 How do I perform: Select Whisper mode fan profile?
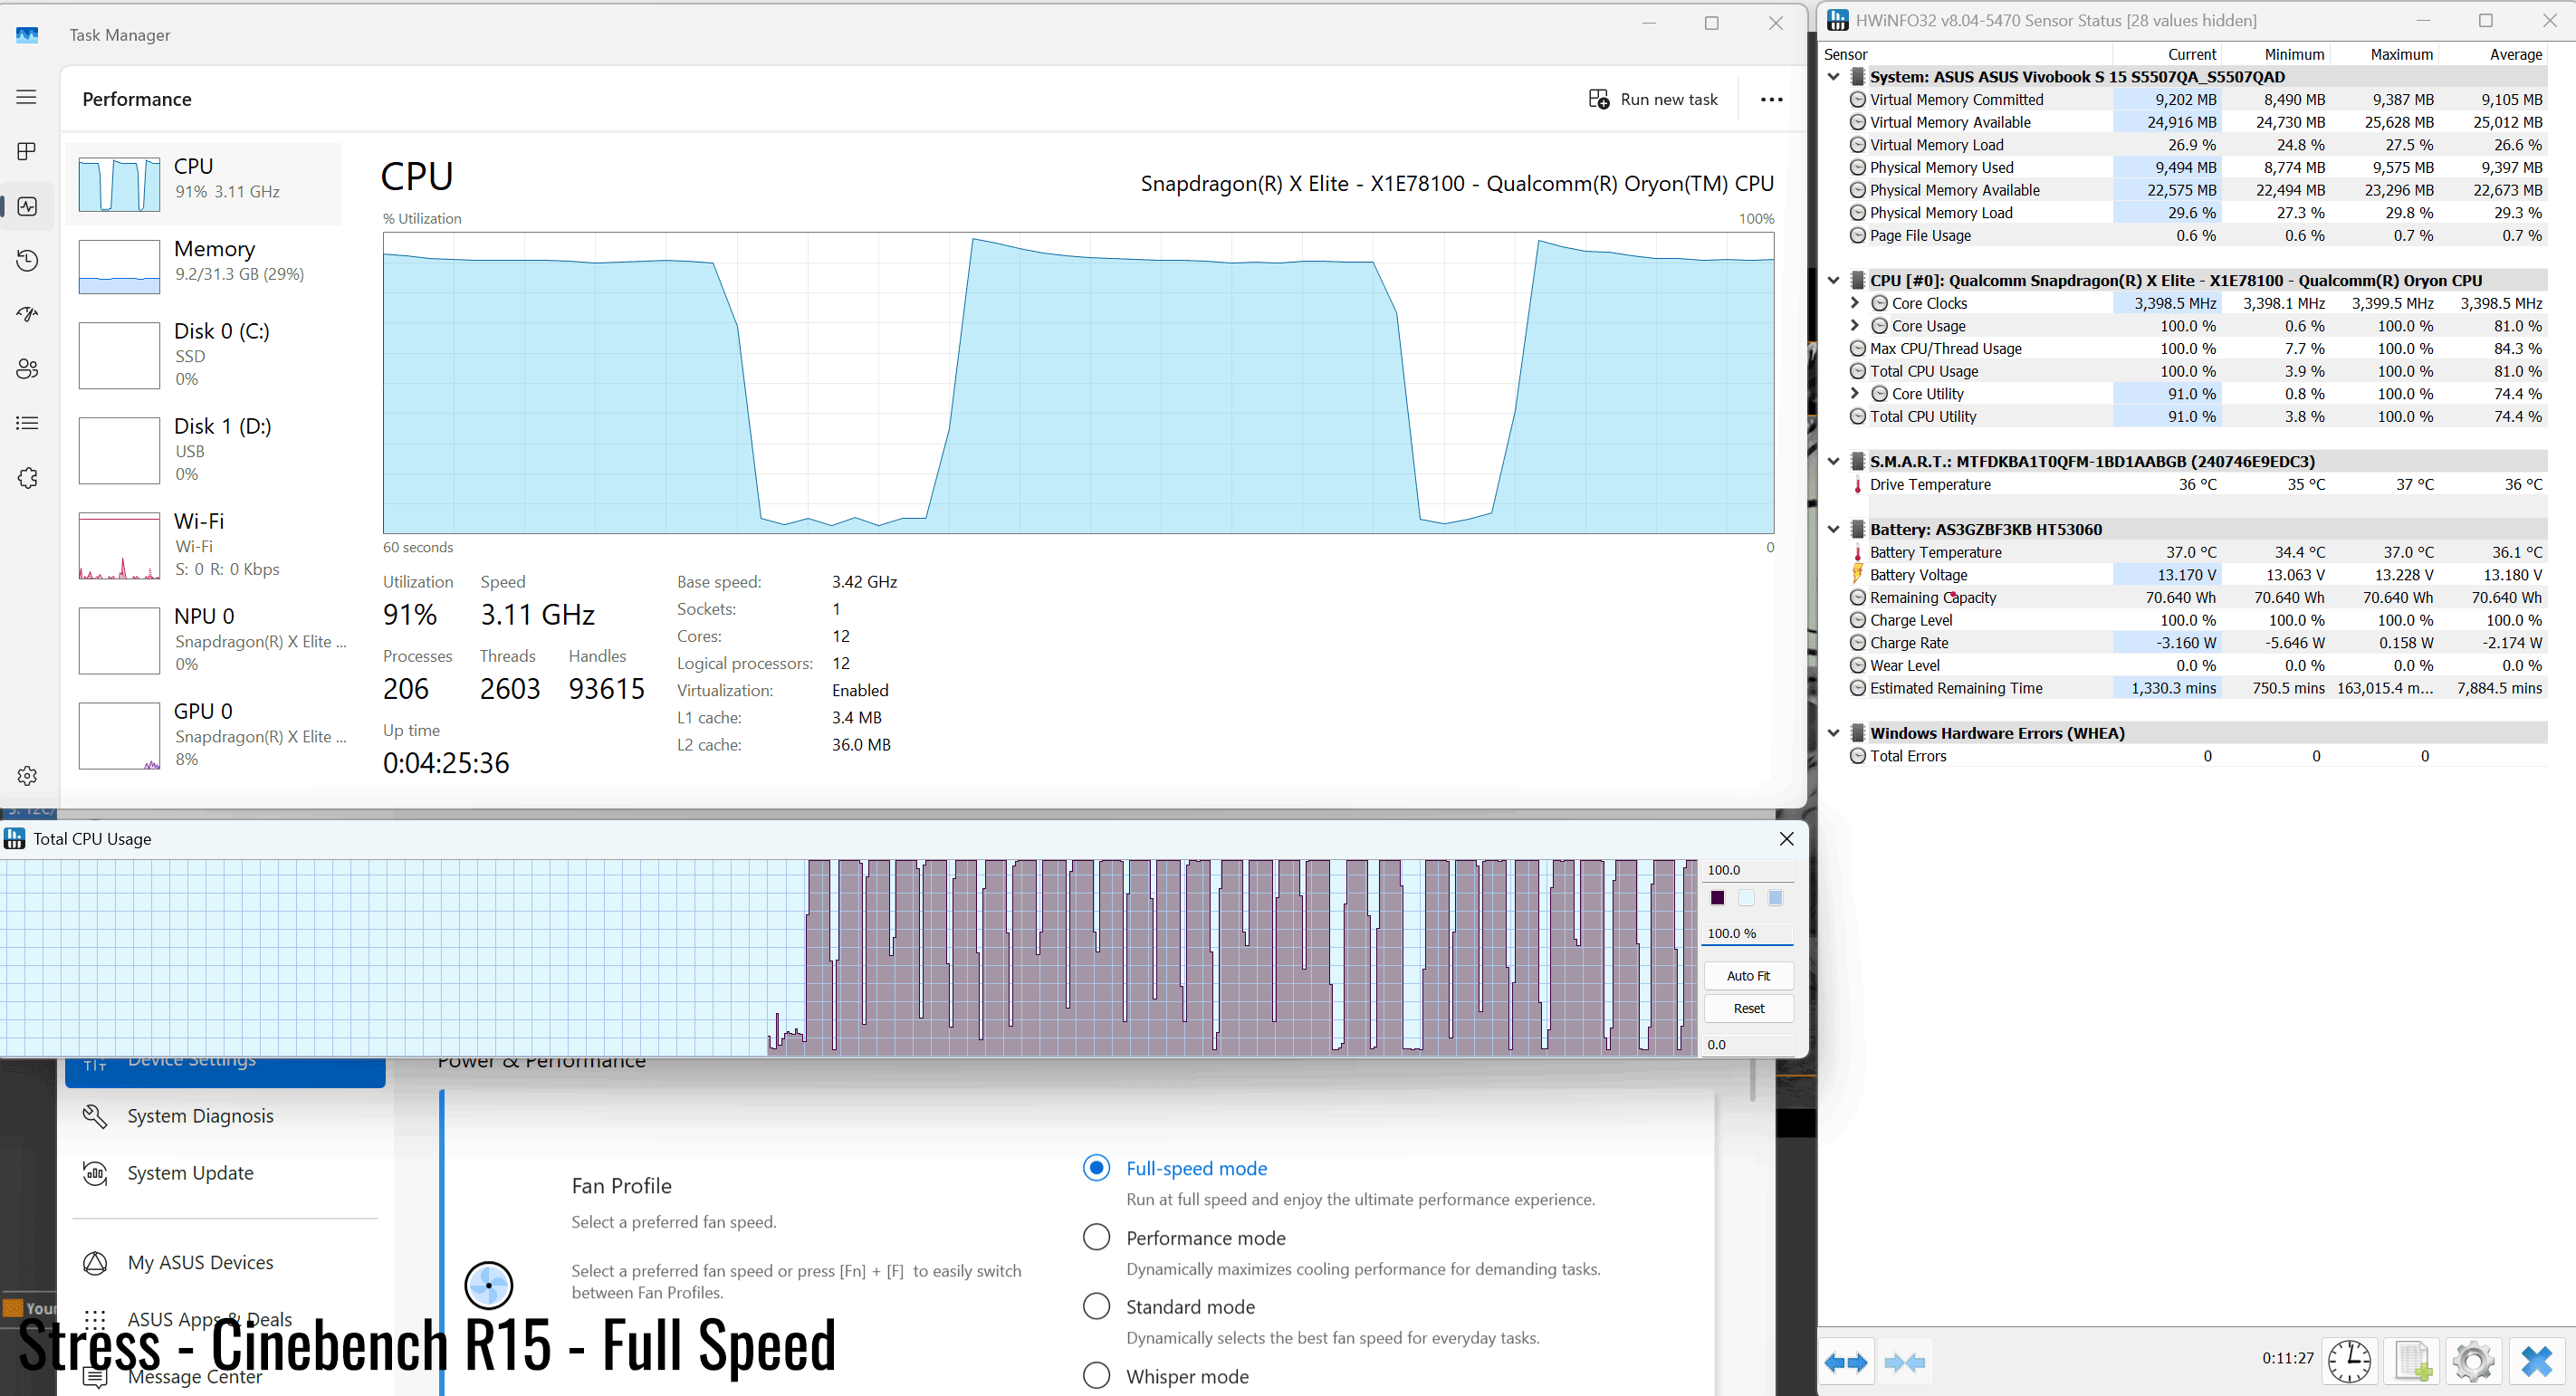coord(1096,1376)
